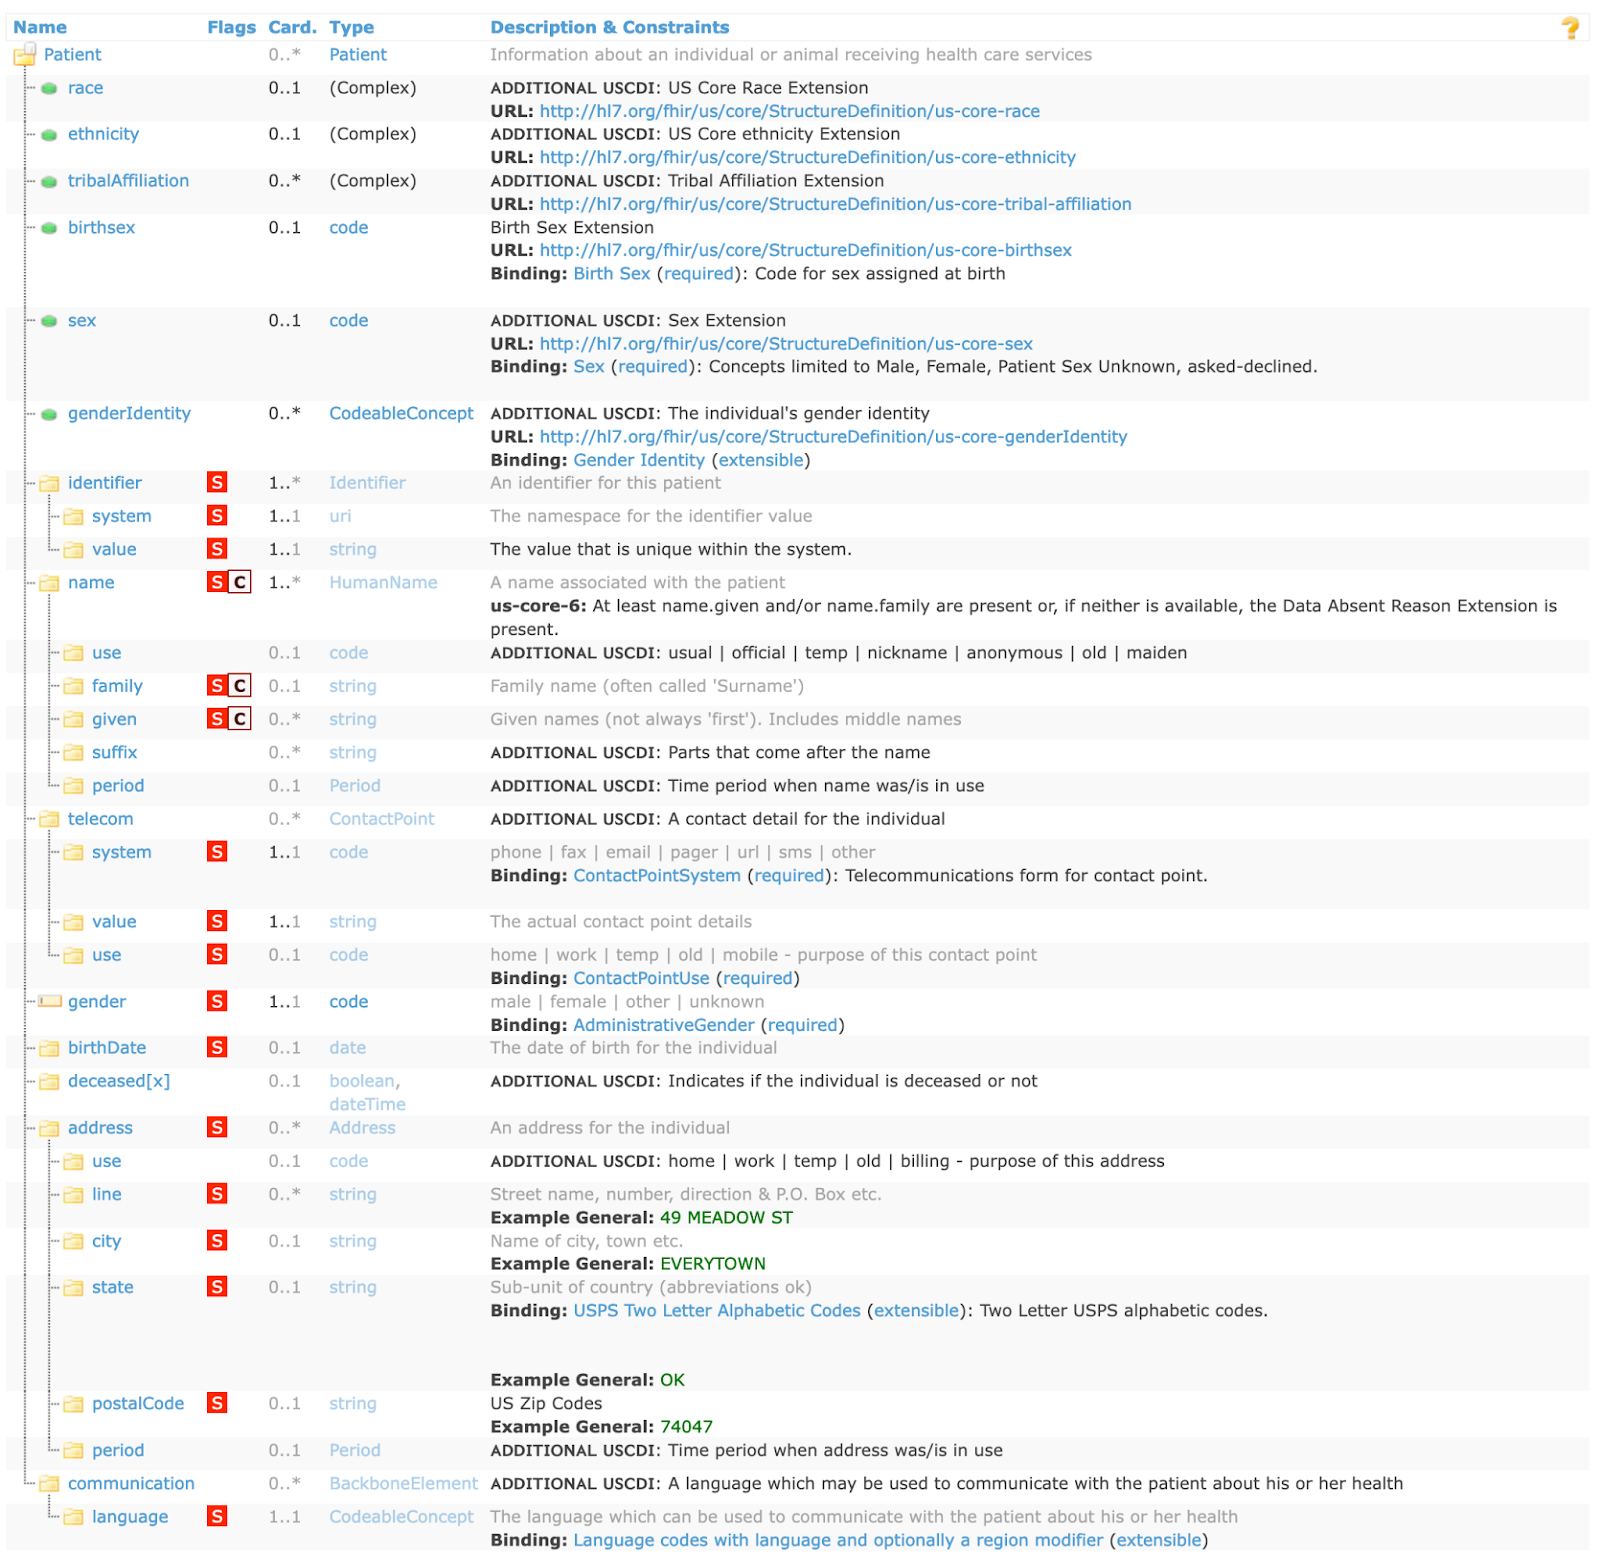Click the folder icon beside deceased[x]
Viewport: 1600px width, 1559px height.
(50, 1081)
